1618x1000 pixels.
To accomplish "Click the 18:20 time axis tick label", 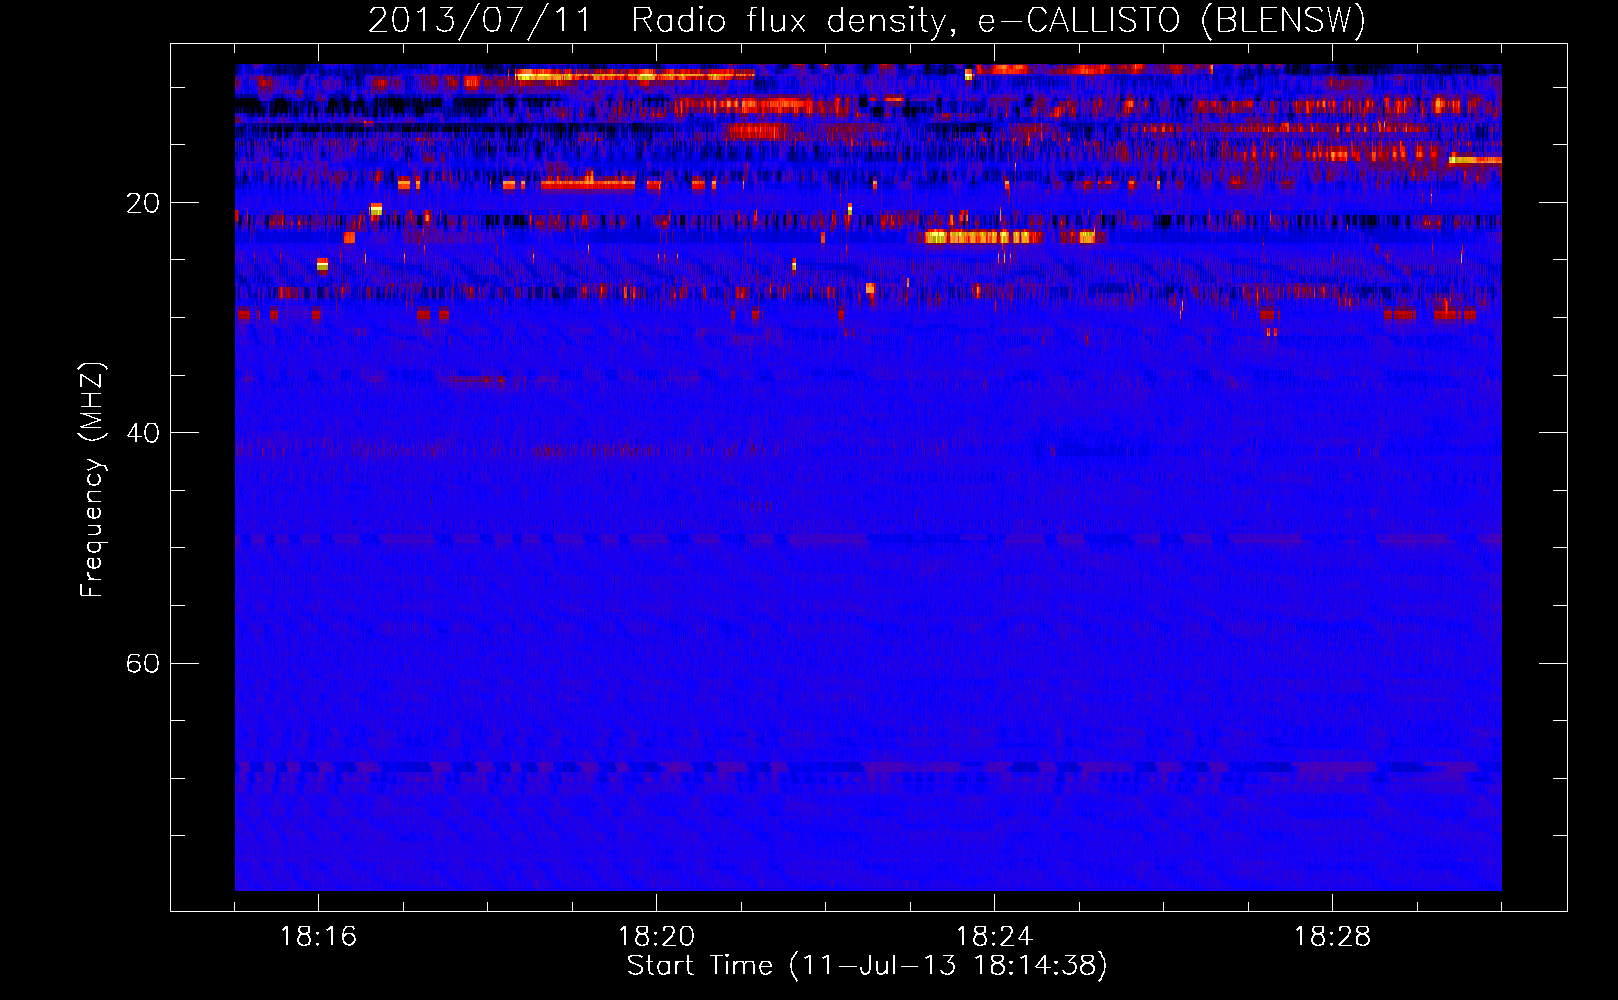I will click(x=656, y=937).
